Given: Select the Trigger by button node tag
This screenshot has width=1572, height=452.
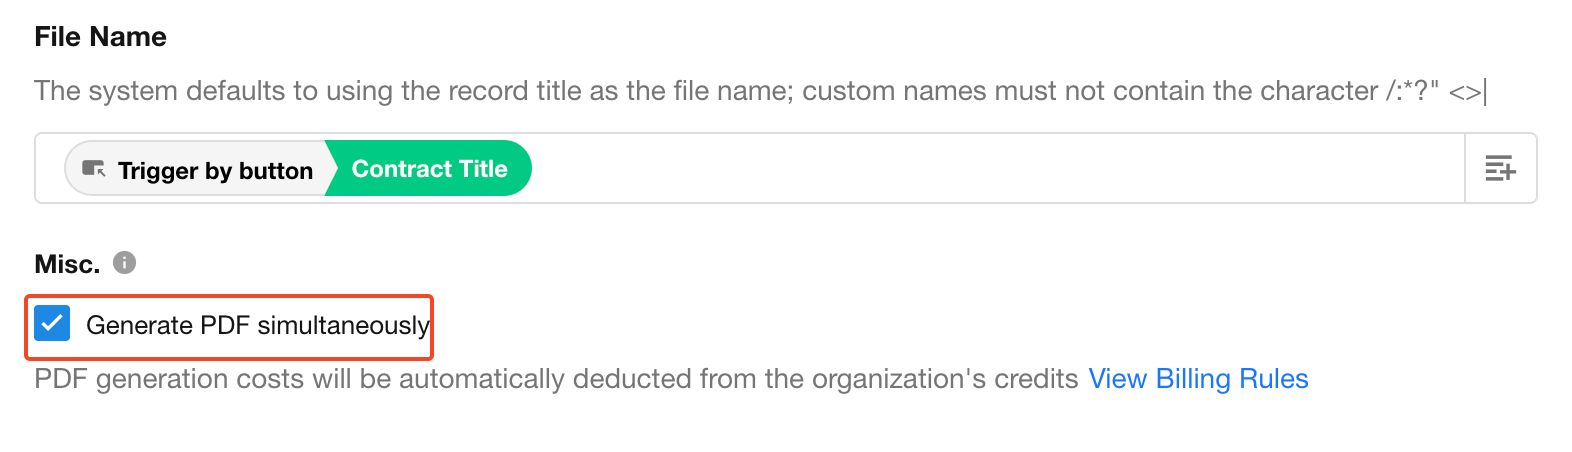Looking at the screenshot, I should (198, 169).
